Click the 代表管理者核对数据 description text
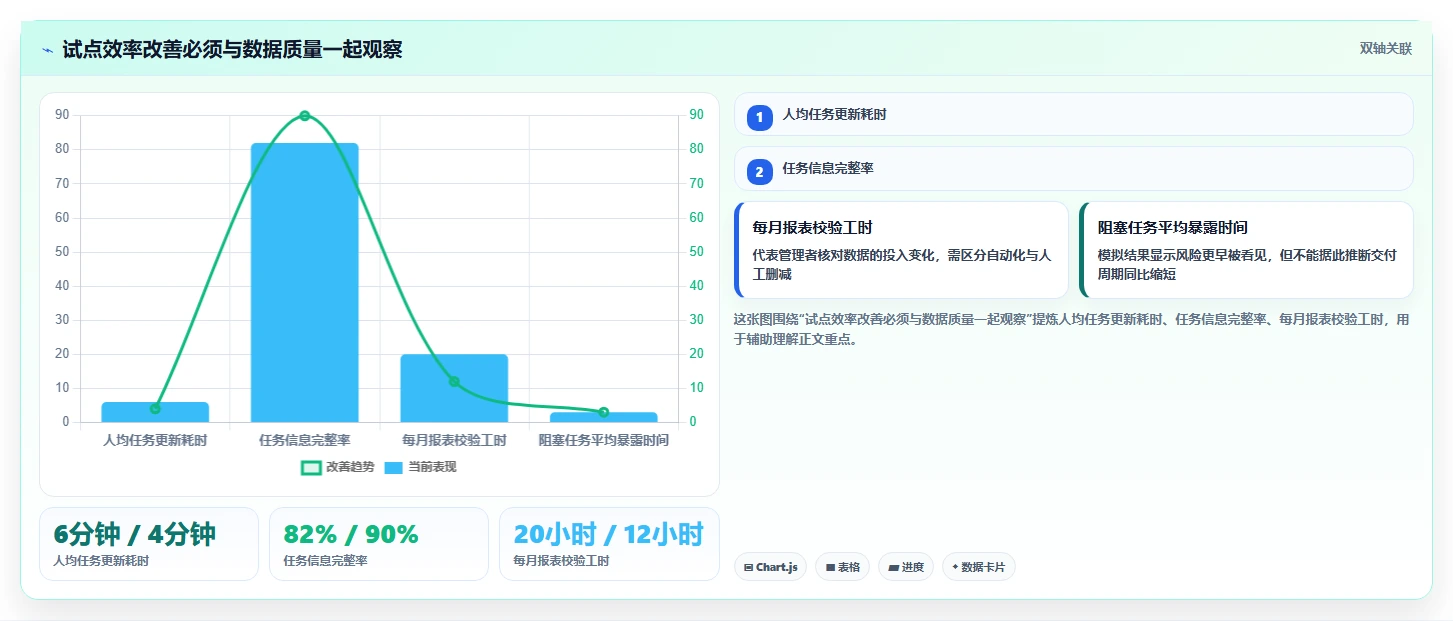This screenshot has width=1453, height=621. coord(902,264)
